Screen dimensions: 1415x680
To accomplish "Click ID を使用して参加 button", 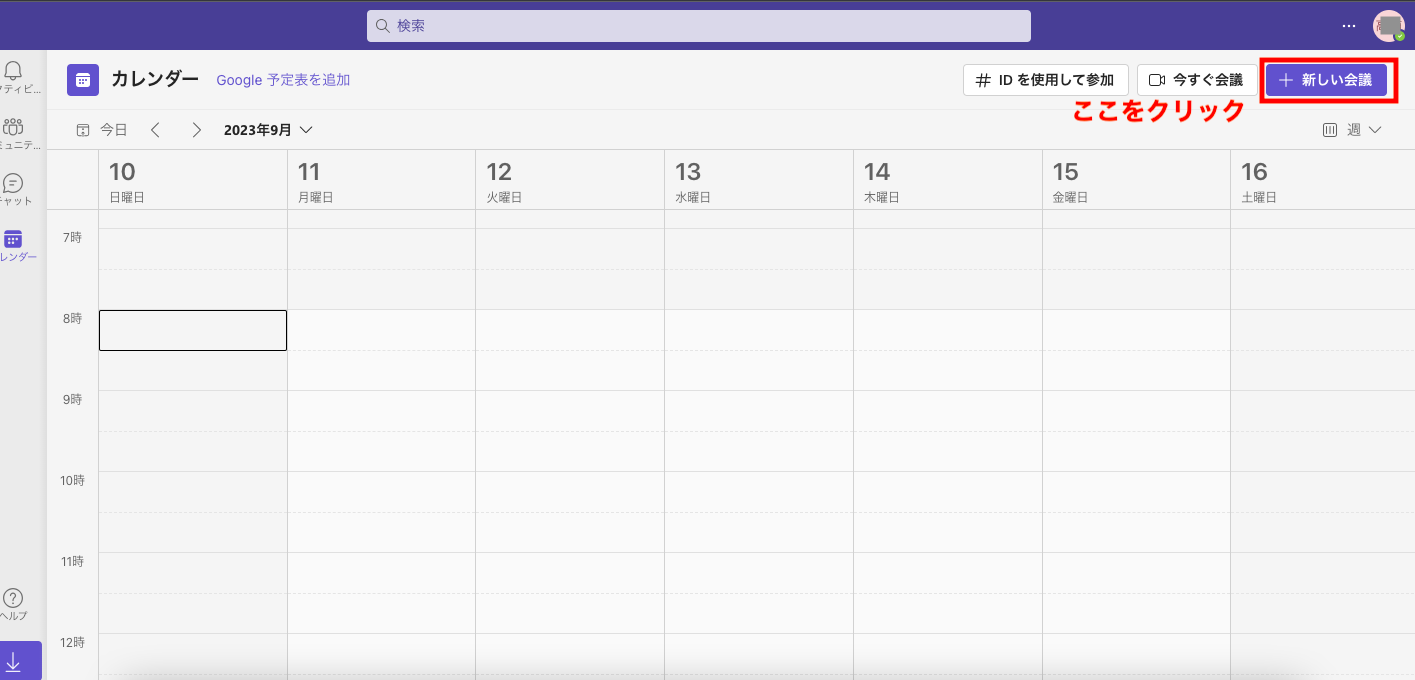I will 1045,80.
